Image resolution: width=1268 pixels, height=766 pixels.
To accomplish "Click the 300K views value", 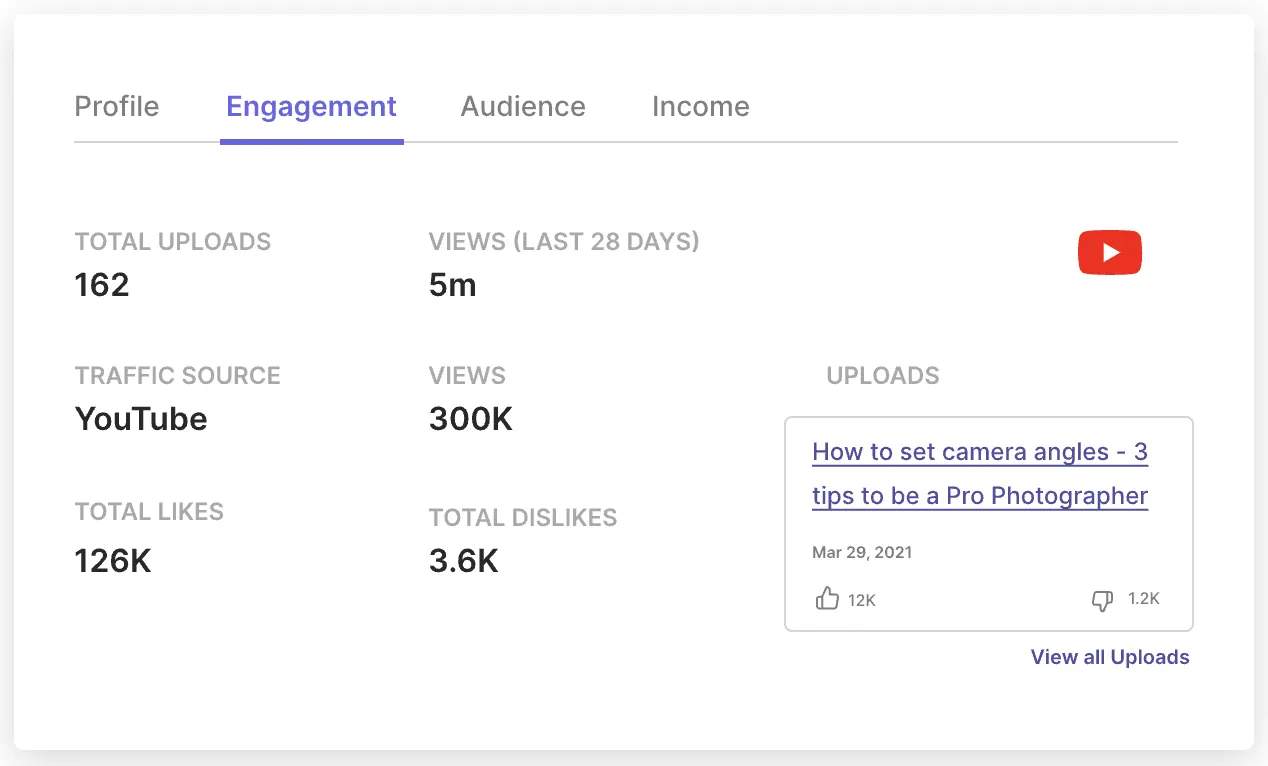I will pos(471,419).
